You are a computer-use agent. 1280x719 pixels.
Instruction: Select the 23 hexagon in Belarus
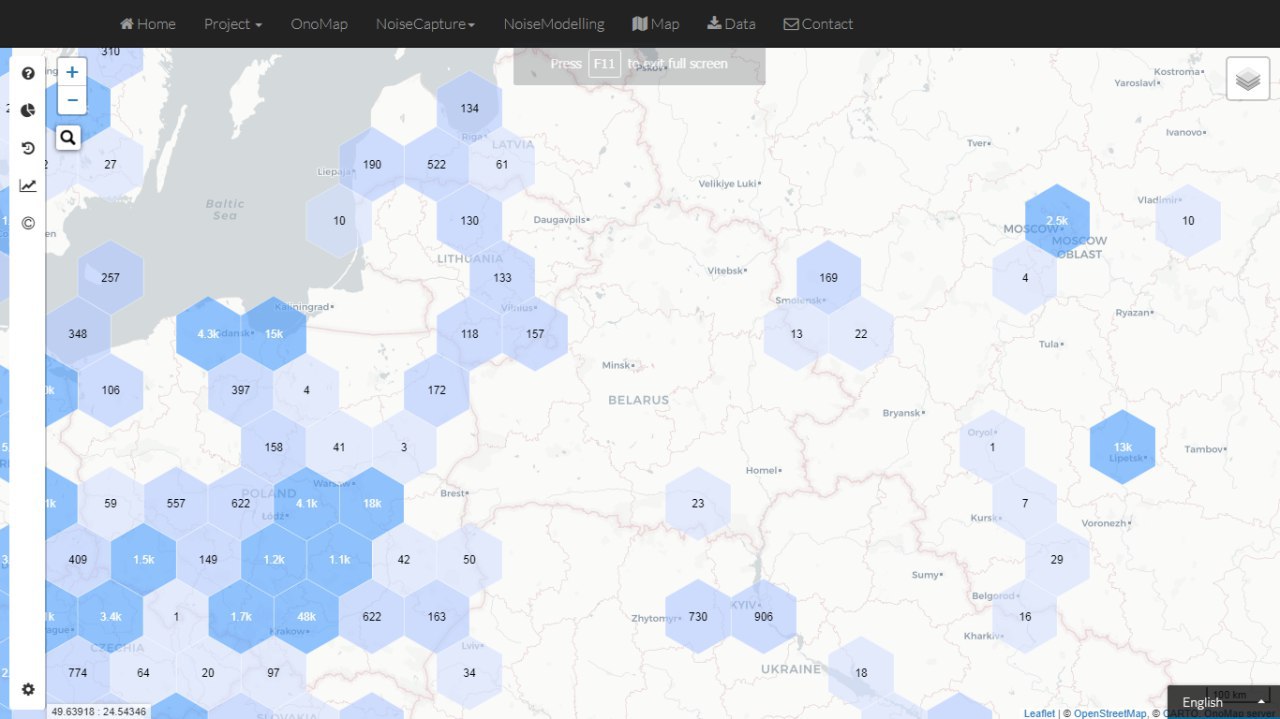(698, 504)
